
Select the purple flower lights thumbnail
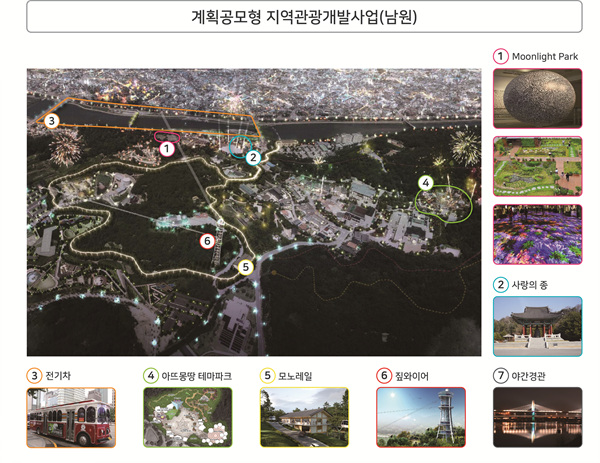(537, 234)
